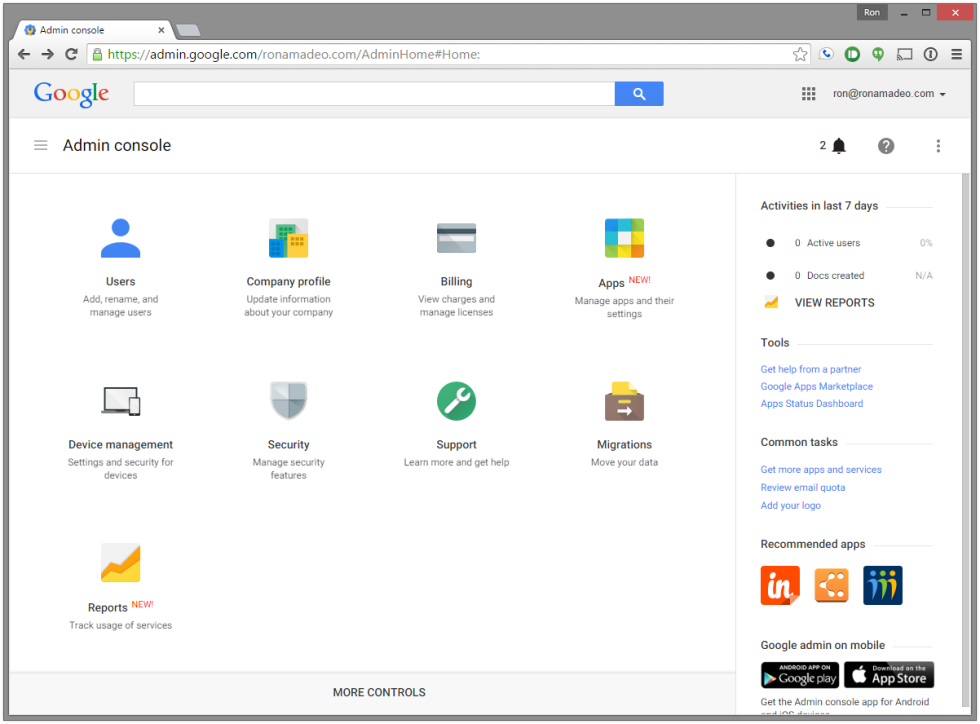Bookmark this page with the star icon
Screen dimensions: 980x724
[x=799, y=54]
